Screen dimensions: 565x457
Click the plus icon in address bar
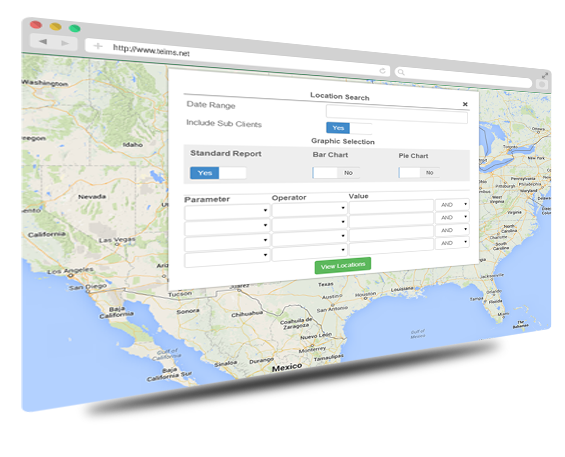point(98,46)
